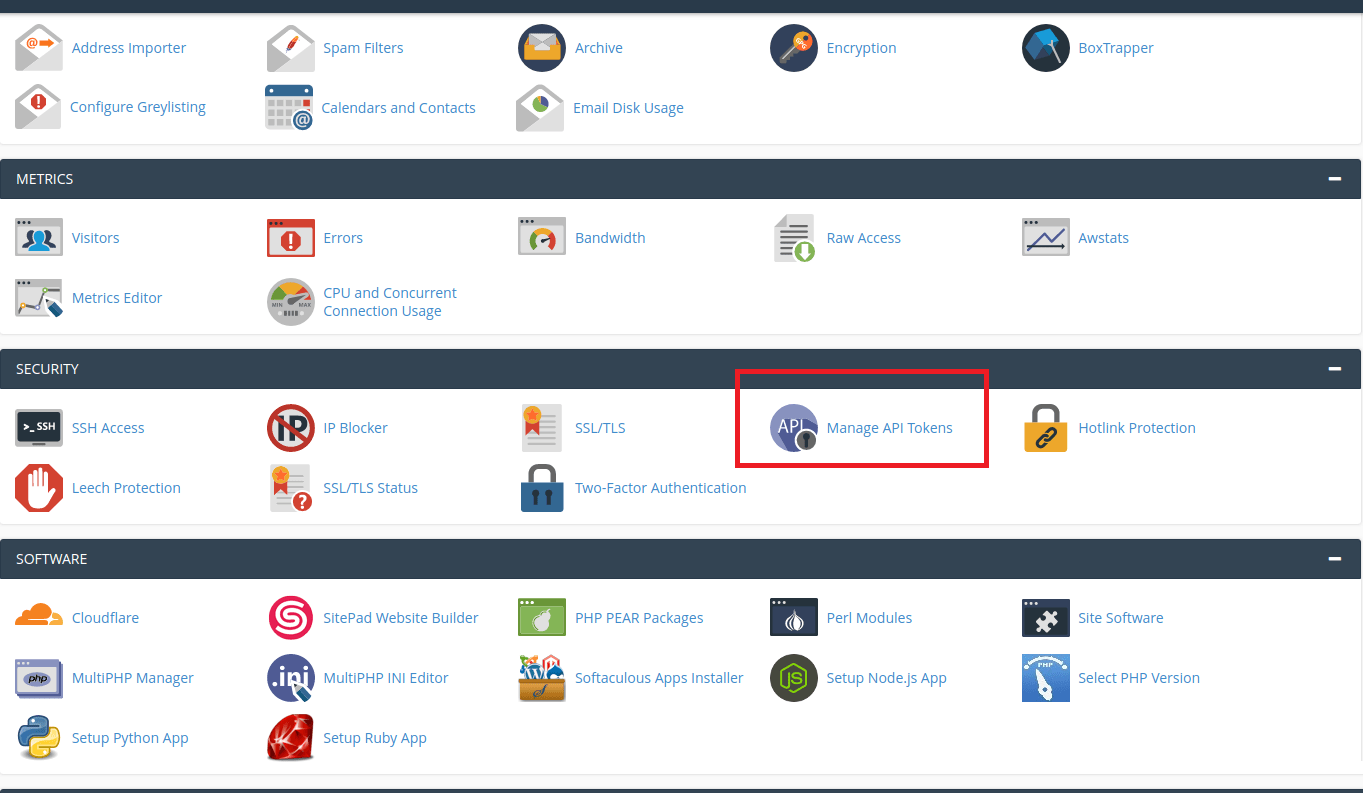Click the Email Disk Usage link
The image size is (1363, 793).
tap(628, 108)
